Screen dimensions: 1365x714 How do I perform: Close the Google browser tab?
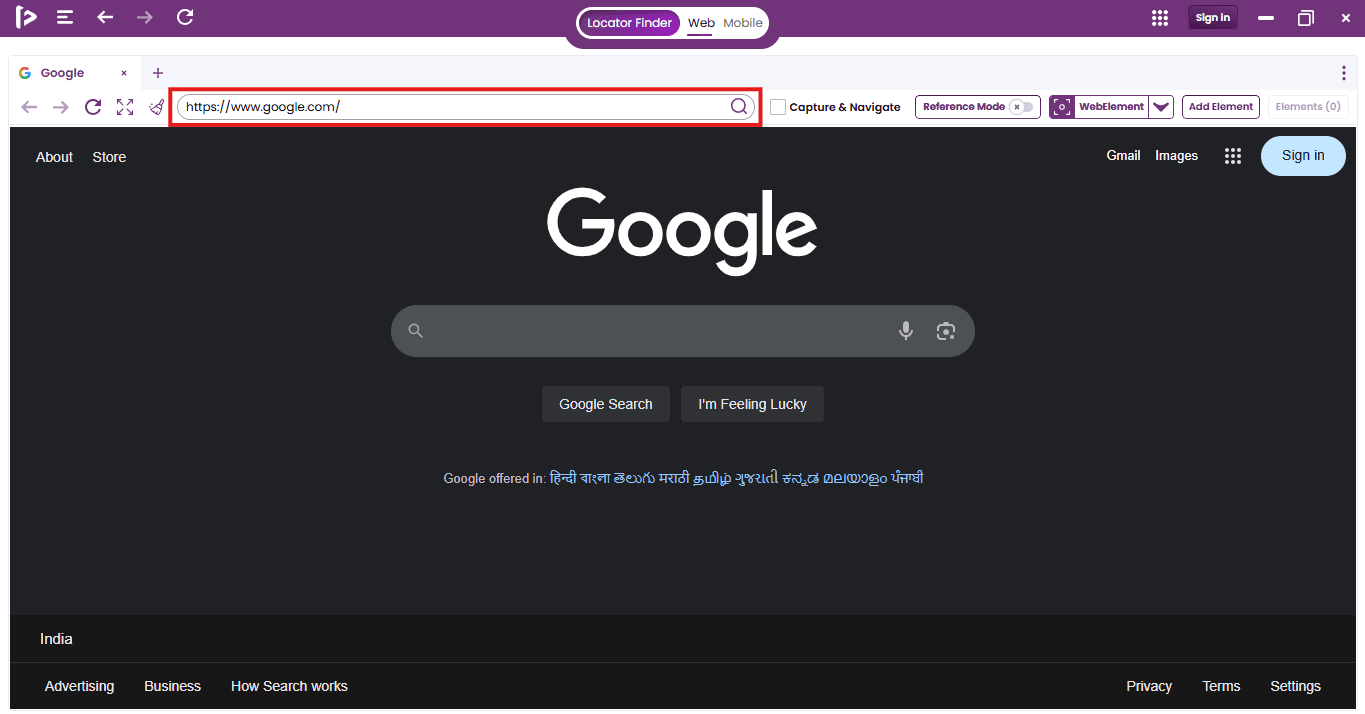[x=124, y=73]
